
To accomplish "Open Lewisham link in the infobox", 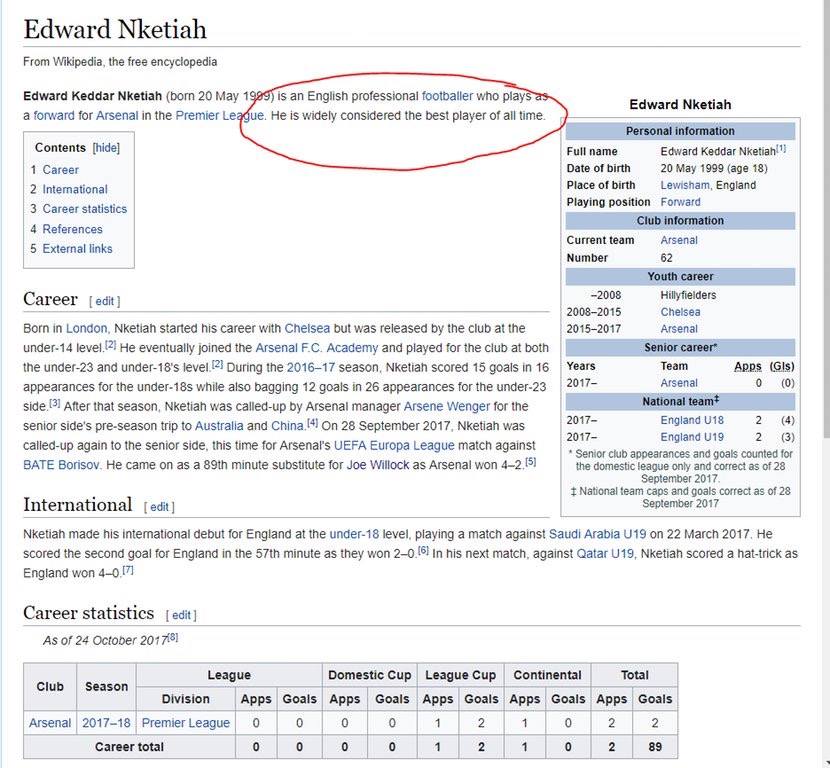I will tap(685, 185).
